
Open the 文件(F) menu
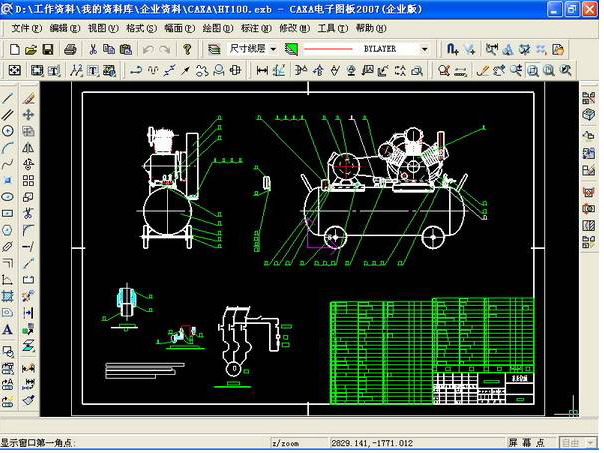pos(26,28)
